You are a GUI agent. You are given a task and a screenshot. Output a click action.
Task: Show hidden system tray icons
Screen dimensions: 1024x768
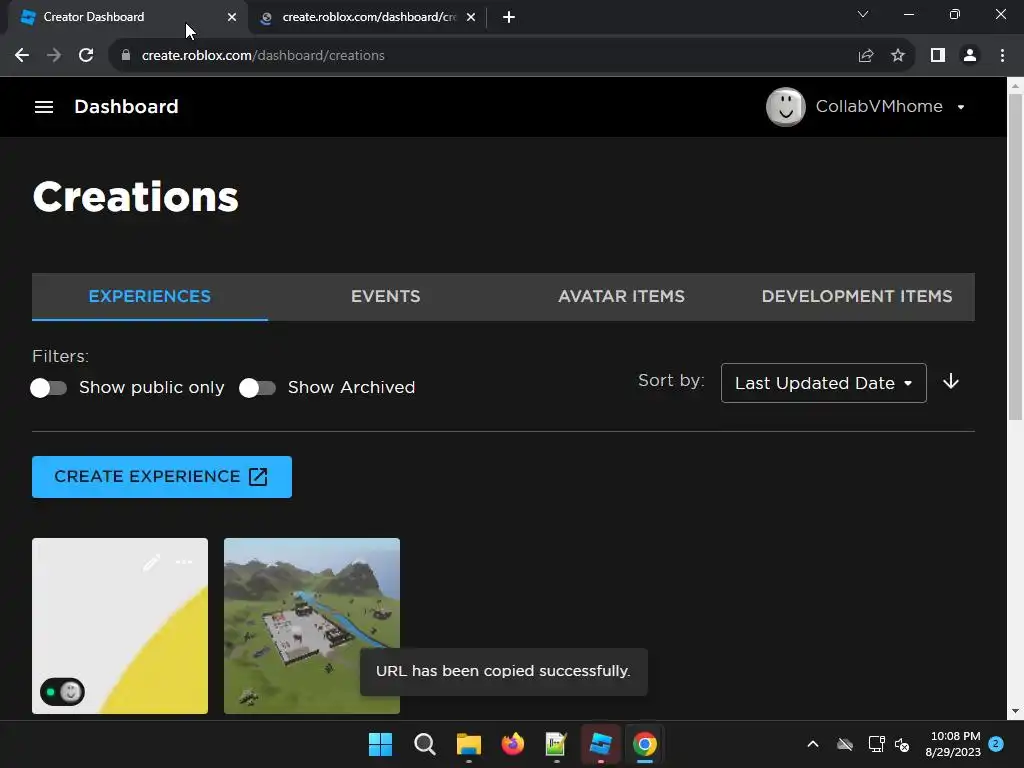pos(813,744)
